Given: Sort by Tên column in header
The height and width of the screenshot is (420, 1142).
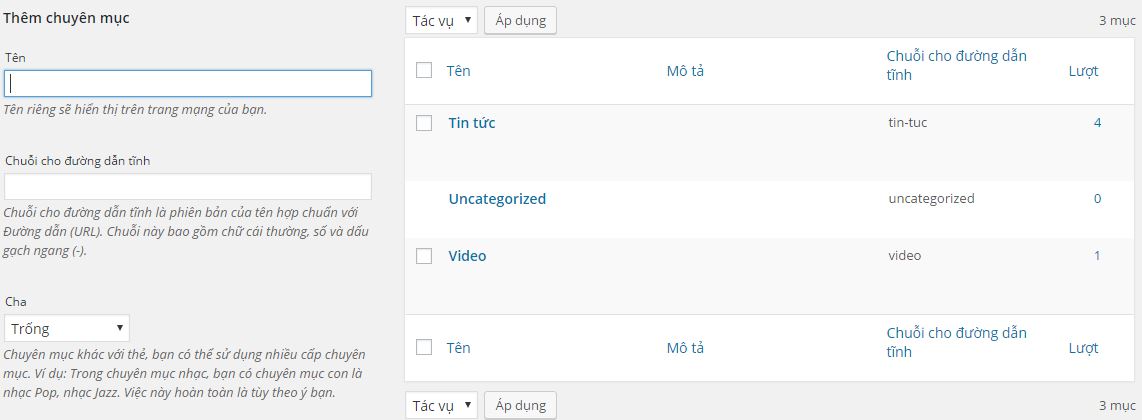Looking at the screenshot, I should click(458, 71).
